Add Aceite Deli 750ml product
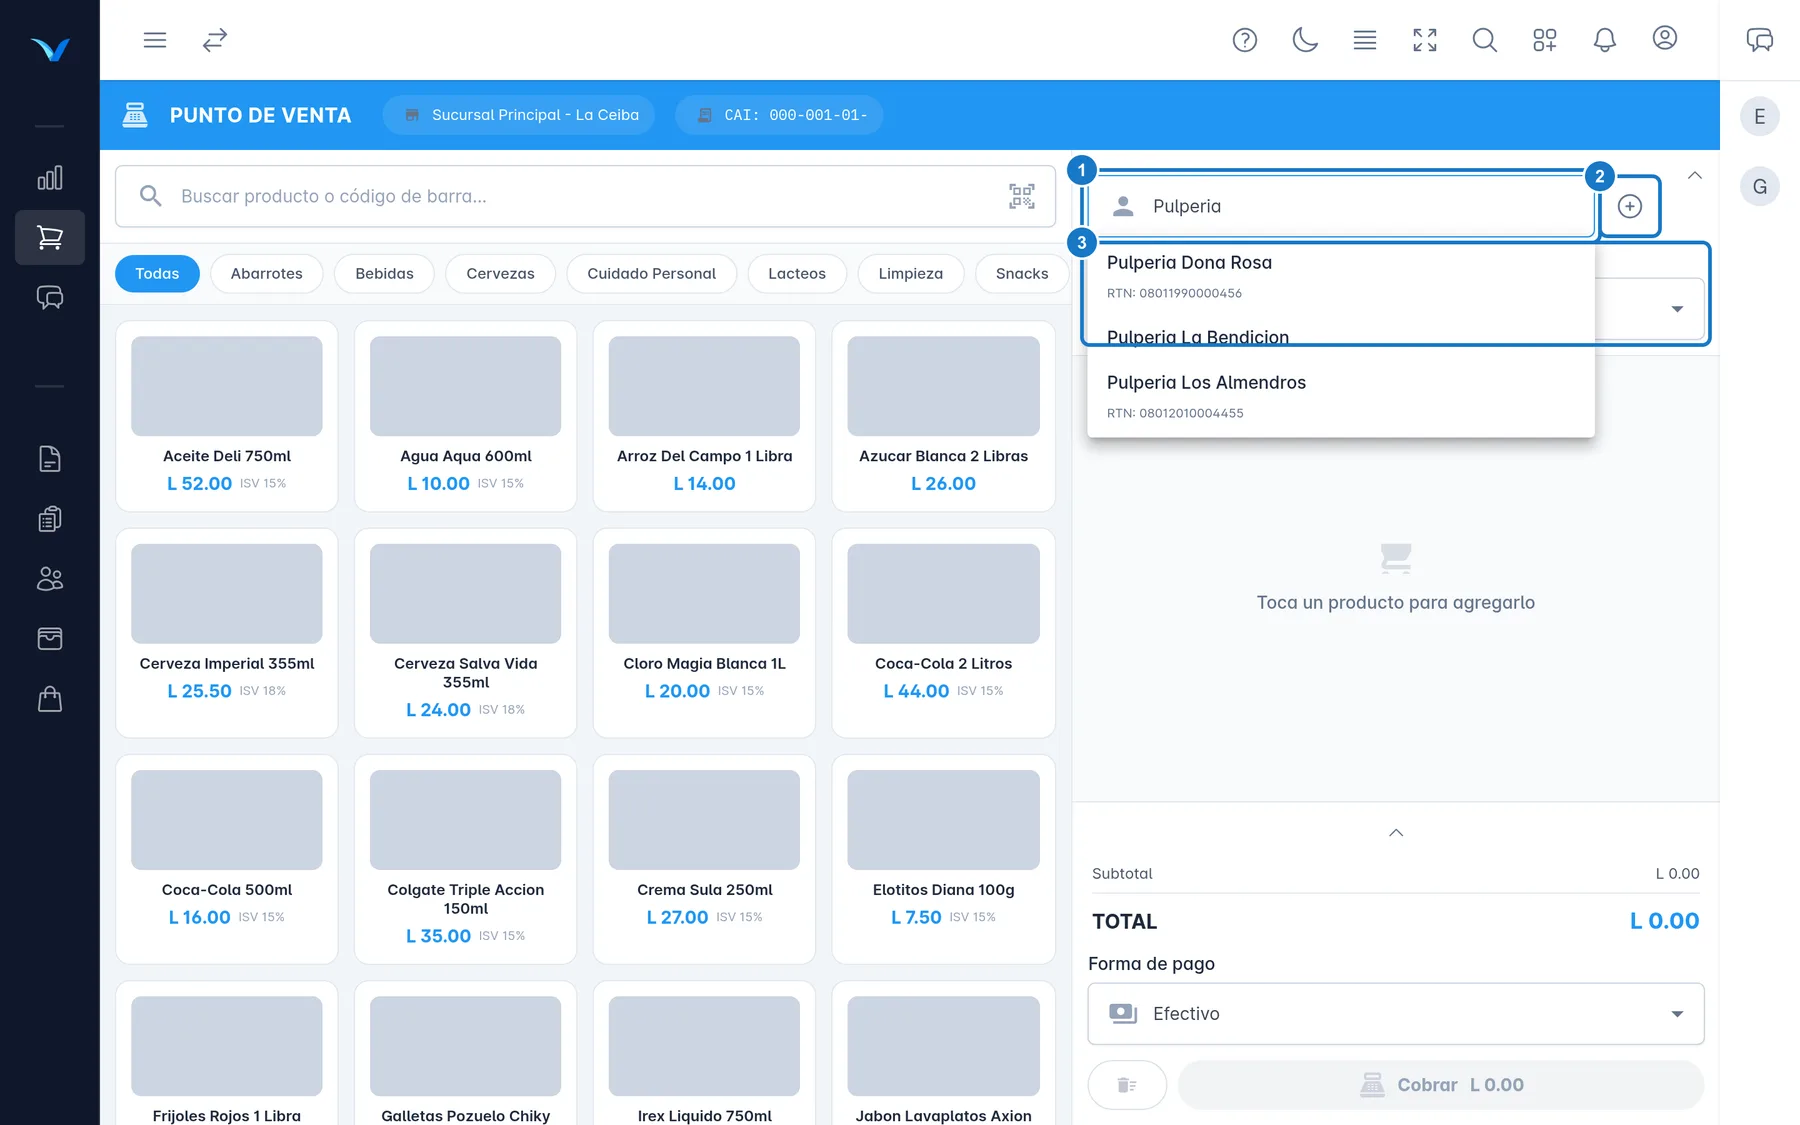This screenshot has height=1125, width=1800. 227,416
